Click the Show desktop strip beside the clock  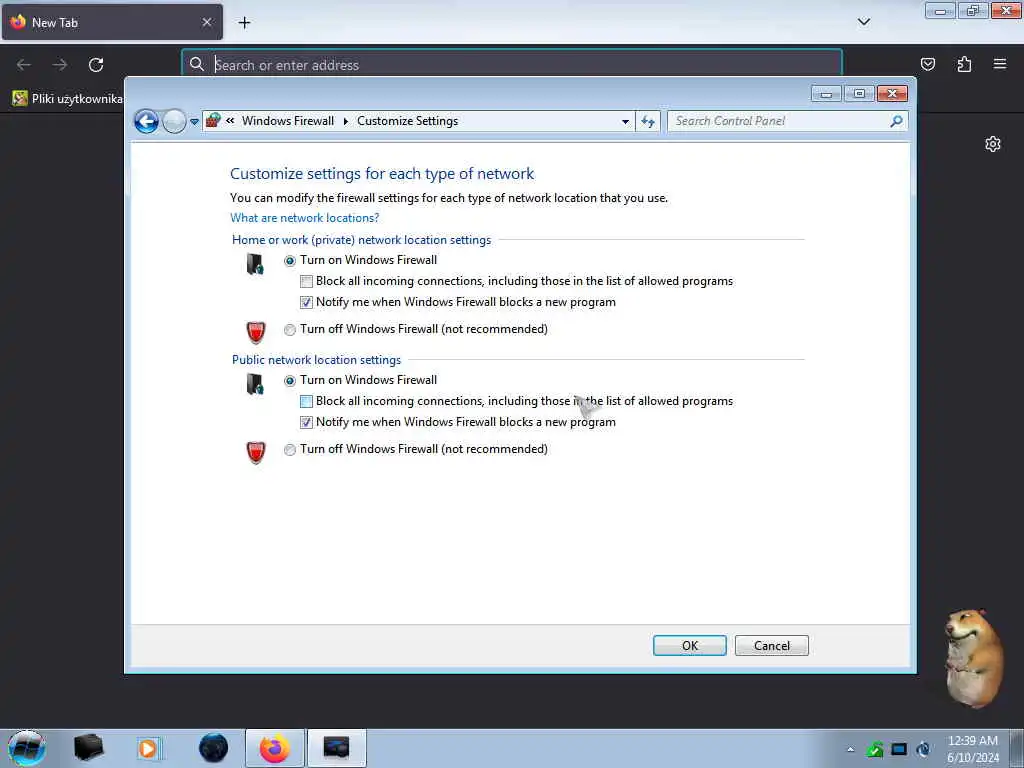point(1017,748)
